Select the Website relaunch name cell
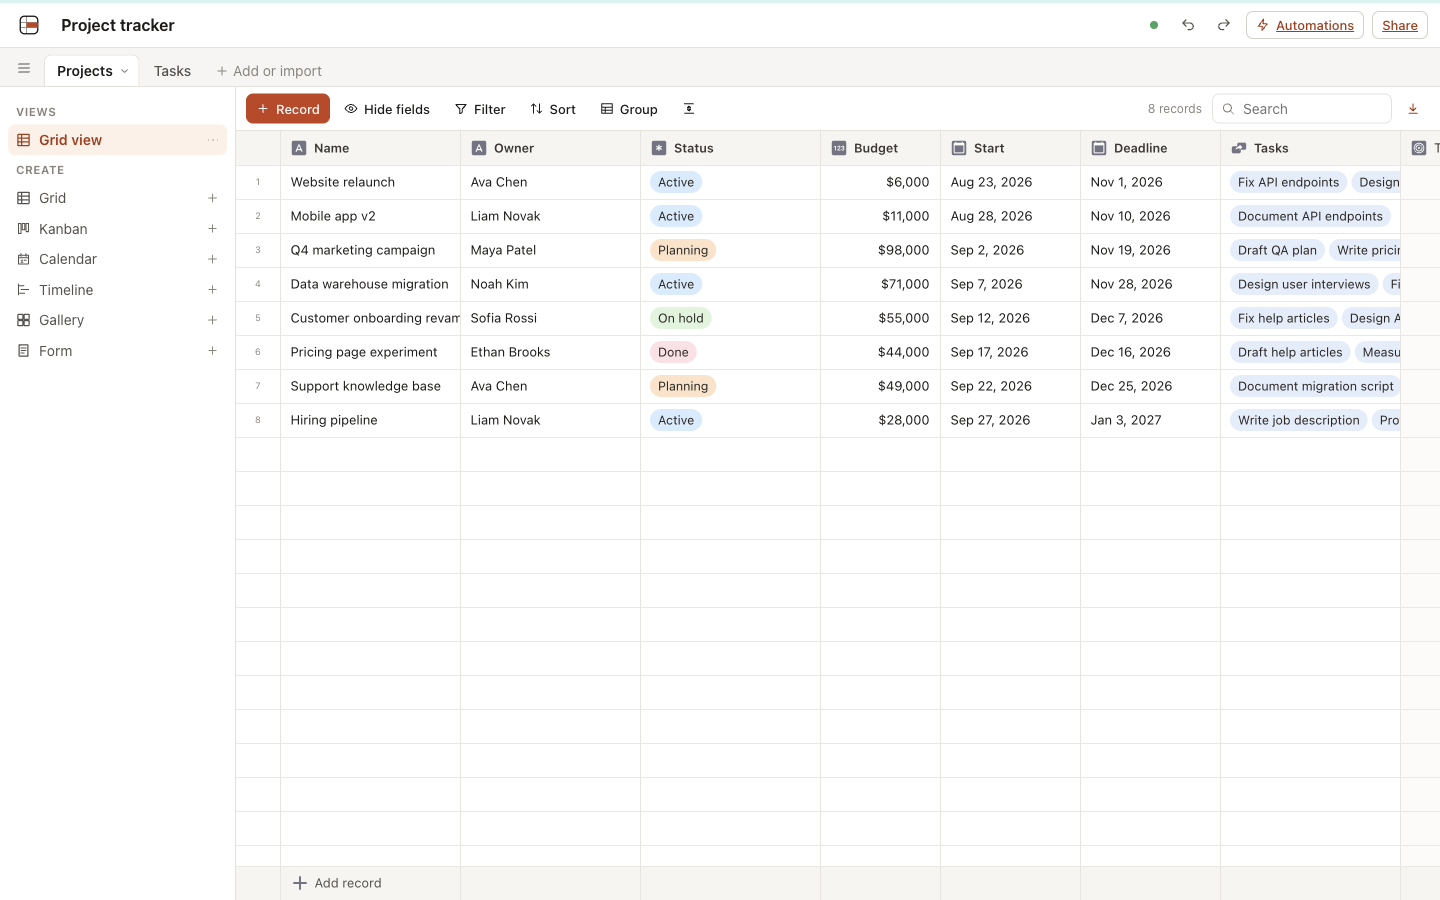 click(370, 182)
